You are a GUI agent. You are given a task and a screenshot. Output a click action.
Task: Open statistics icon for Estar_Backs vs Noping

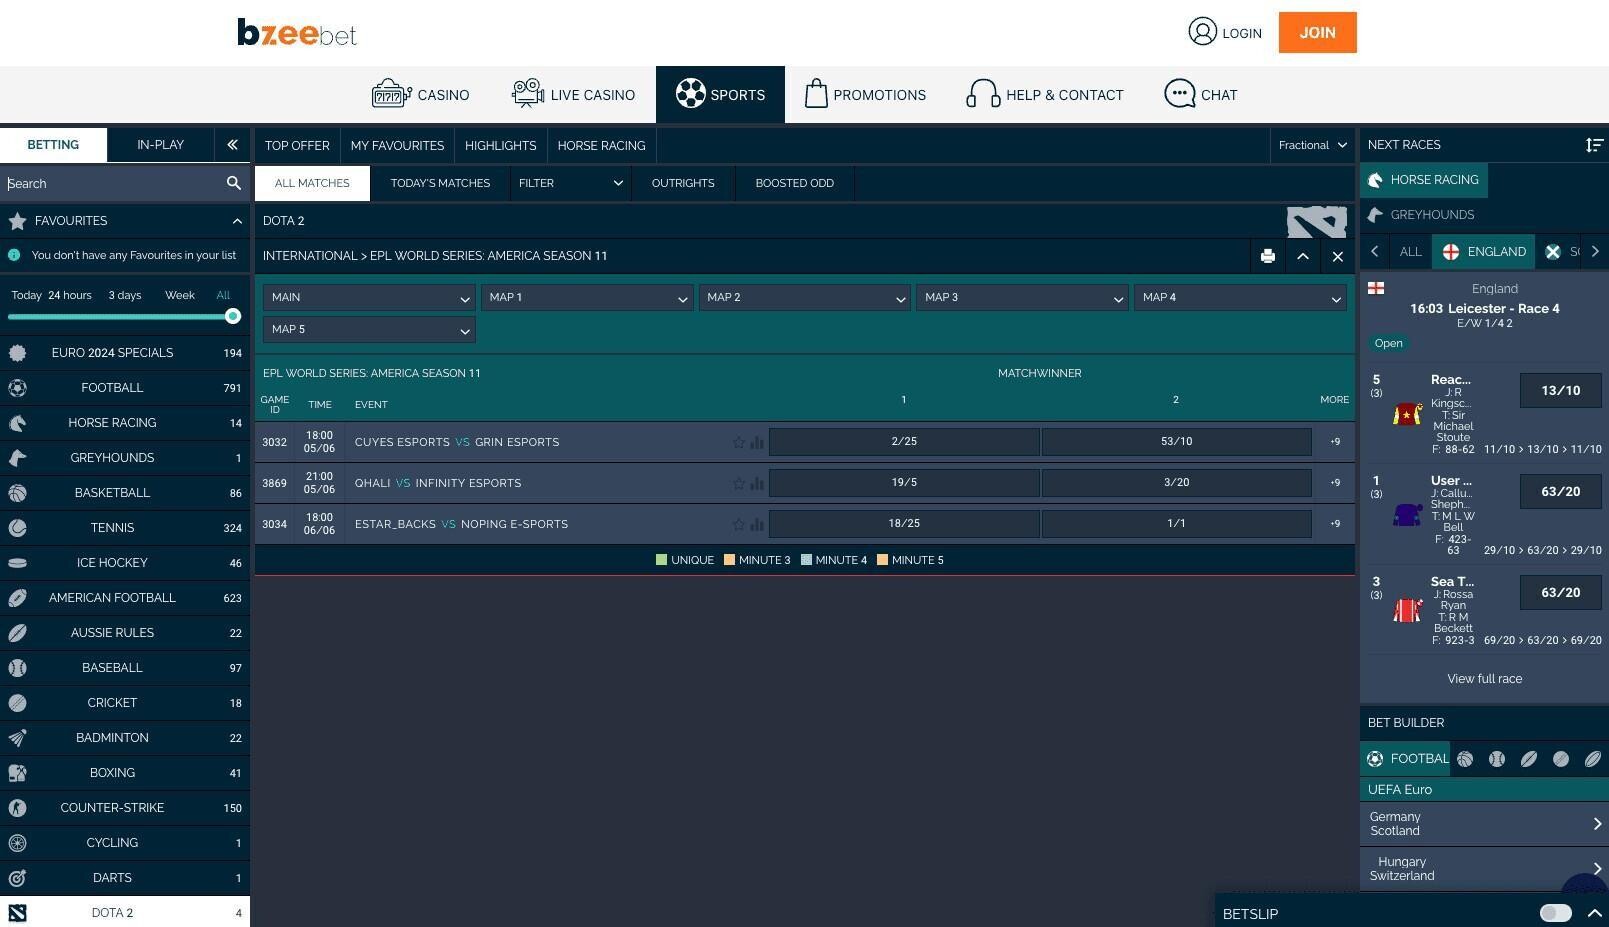point(757,524)
